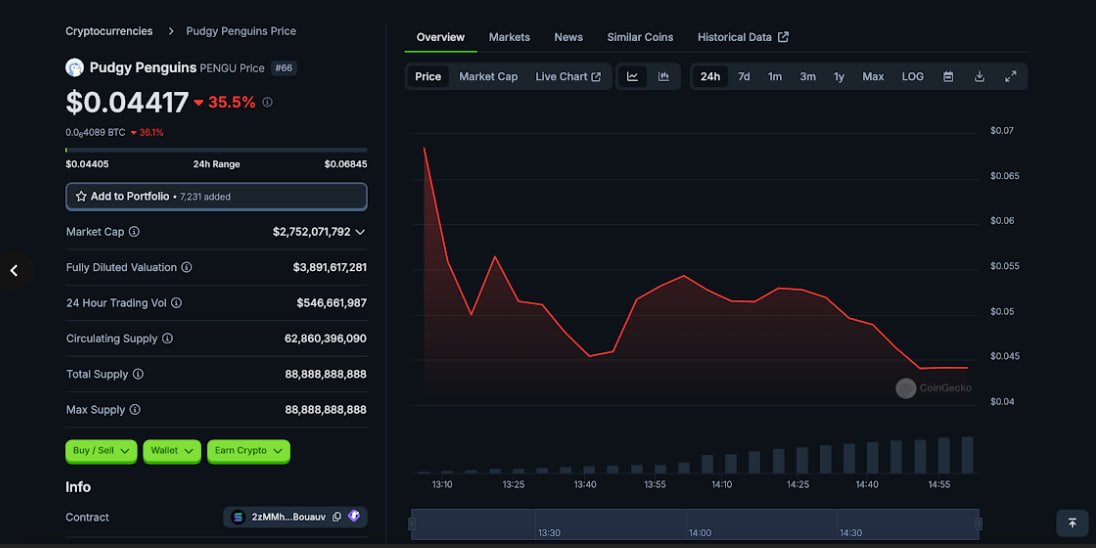The width and height of the screenshot is (1096, 548).
Task: Click info icon next to 35.5% change
Action: pos(267,102)
